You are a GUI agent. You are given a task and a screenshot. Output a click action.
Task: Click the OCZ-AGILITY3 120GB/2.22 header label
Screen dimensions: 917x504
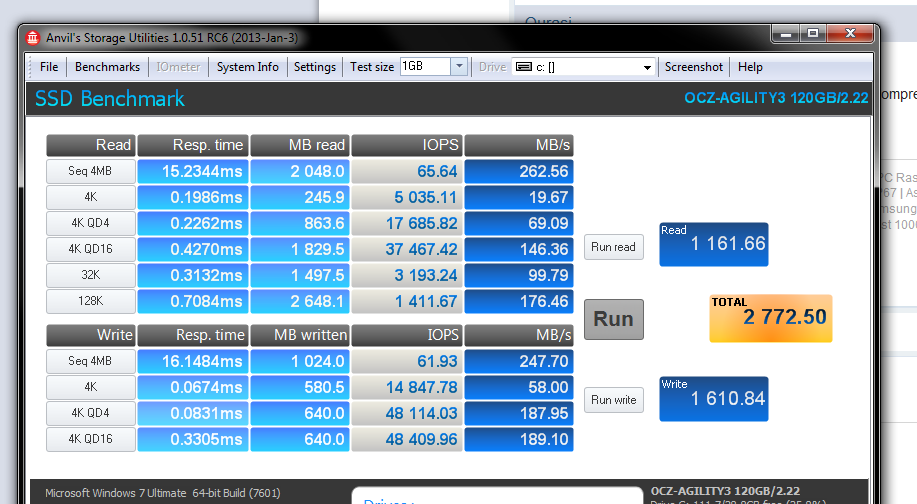pos(776,98)
